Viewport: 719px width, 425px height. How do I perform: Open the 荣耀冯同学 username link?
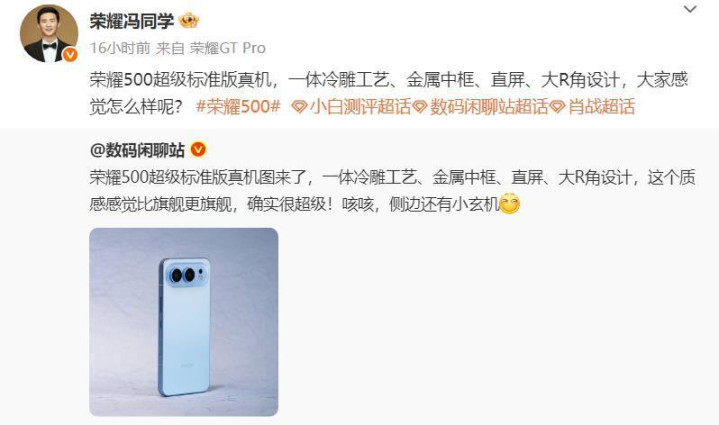pyautogui.click(x=132, y=21)
